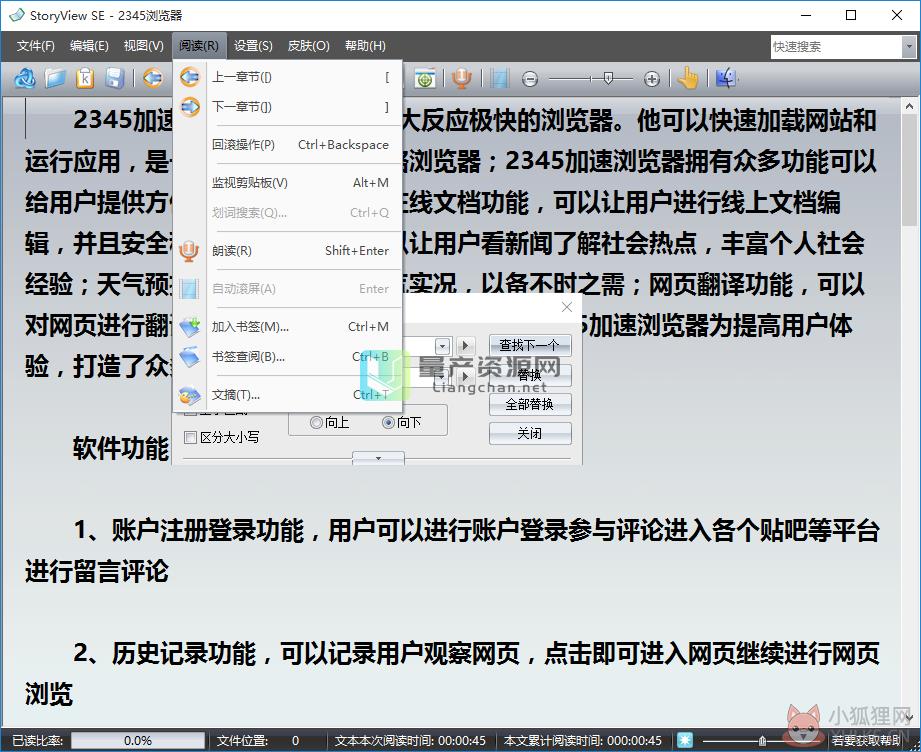Open the find text dropdown arrow

pos(443,345)
